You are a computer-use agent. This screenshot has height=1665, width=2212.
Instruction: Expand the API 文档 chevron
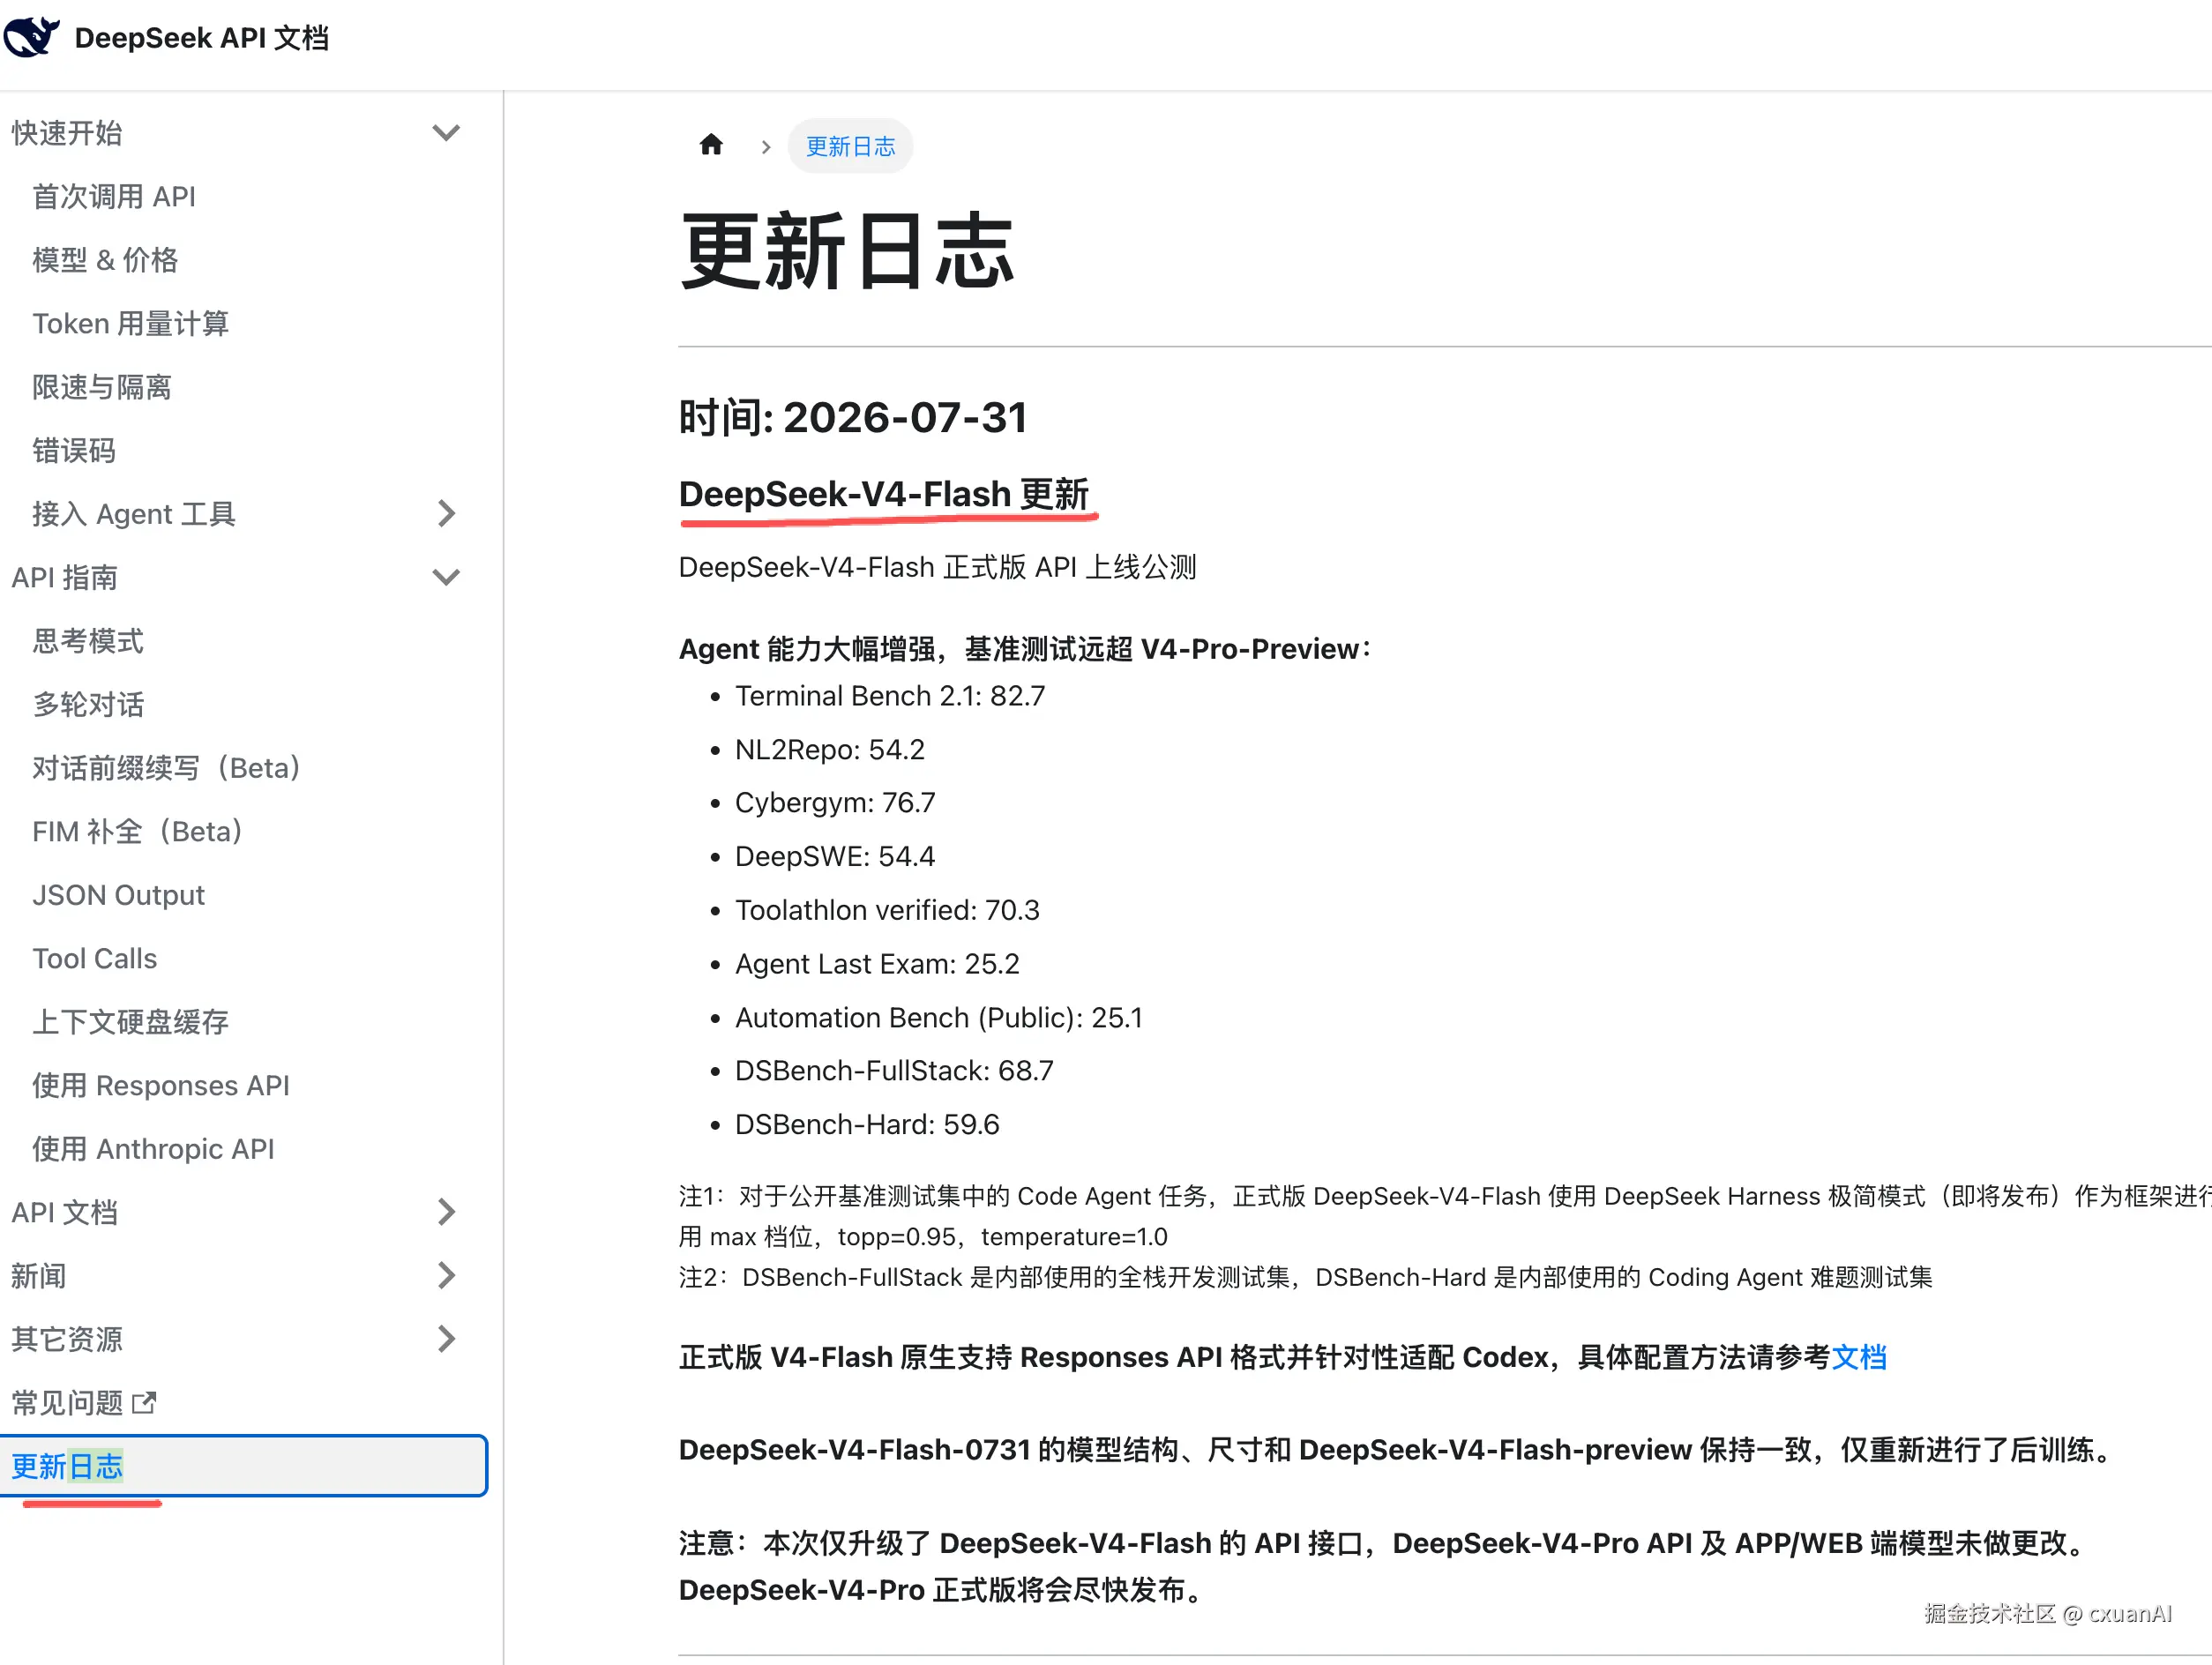[x=446, y=1212]
